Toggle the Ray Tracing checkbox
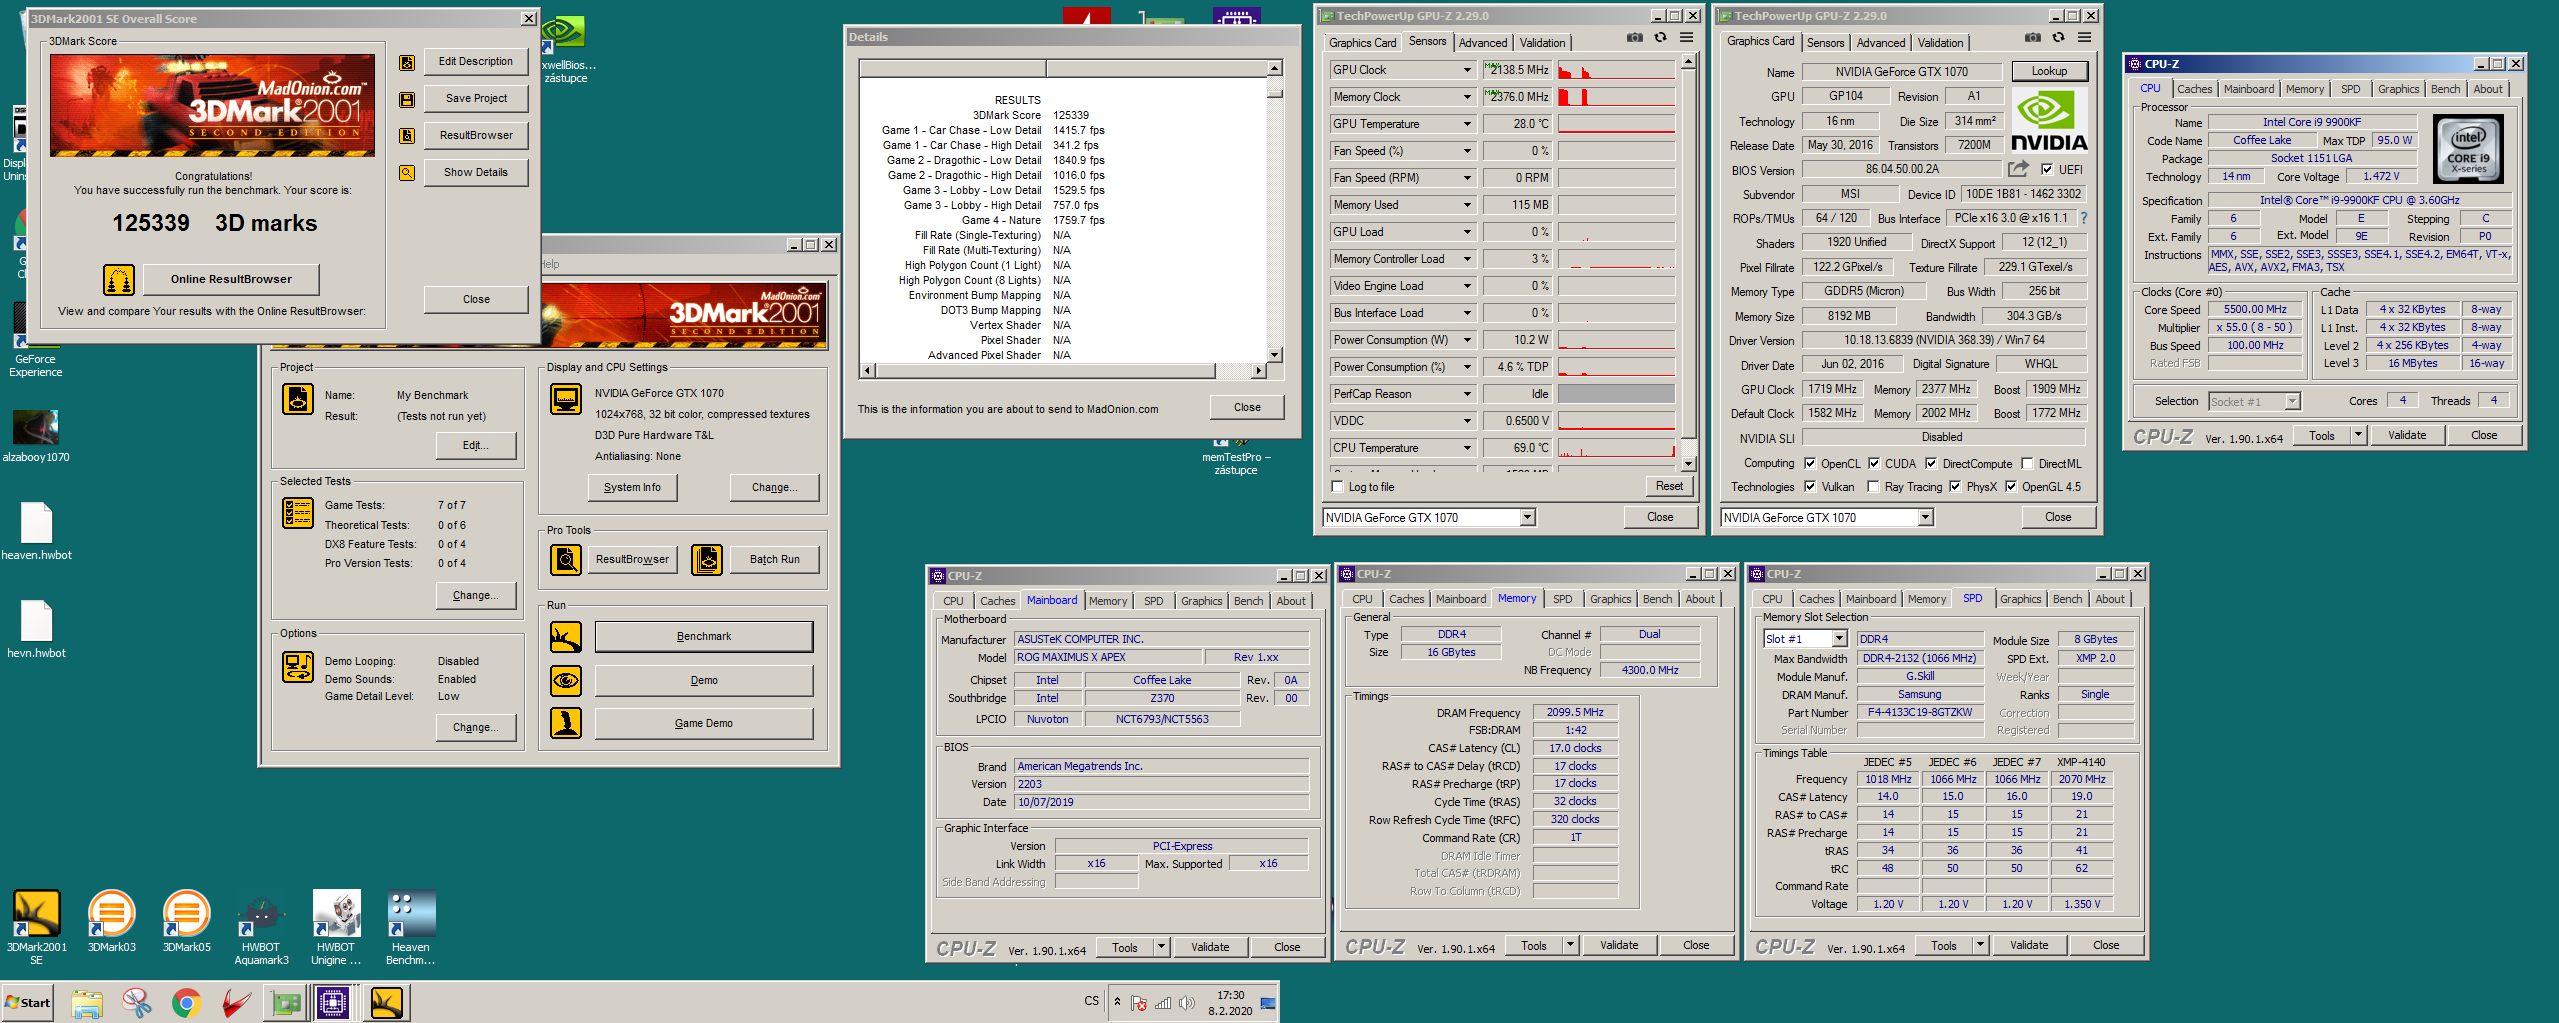Image resolution: width=2559 pixels, height=1023 pixels. pyautogui.click(x=1873, y=487)
